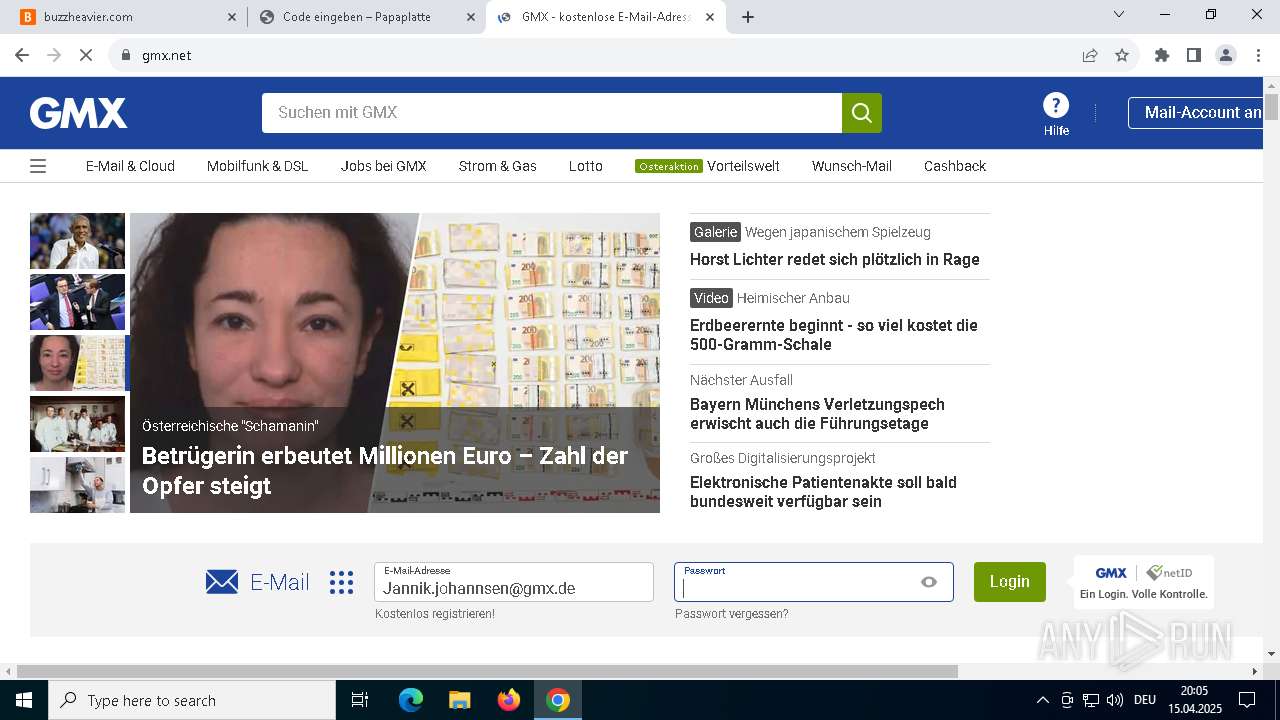Click the E-Mail envelope icon

222,582
